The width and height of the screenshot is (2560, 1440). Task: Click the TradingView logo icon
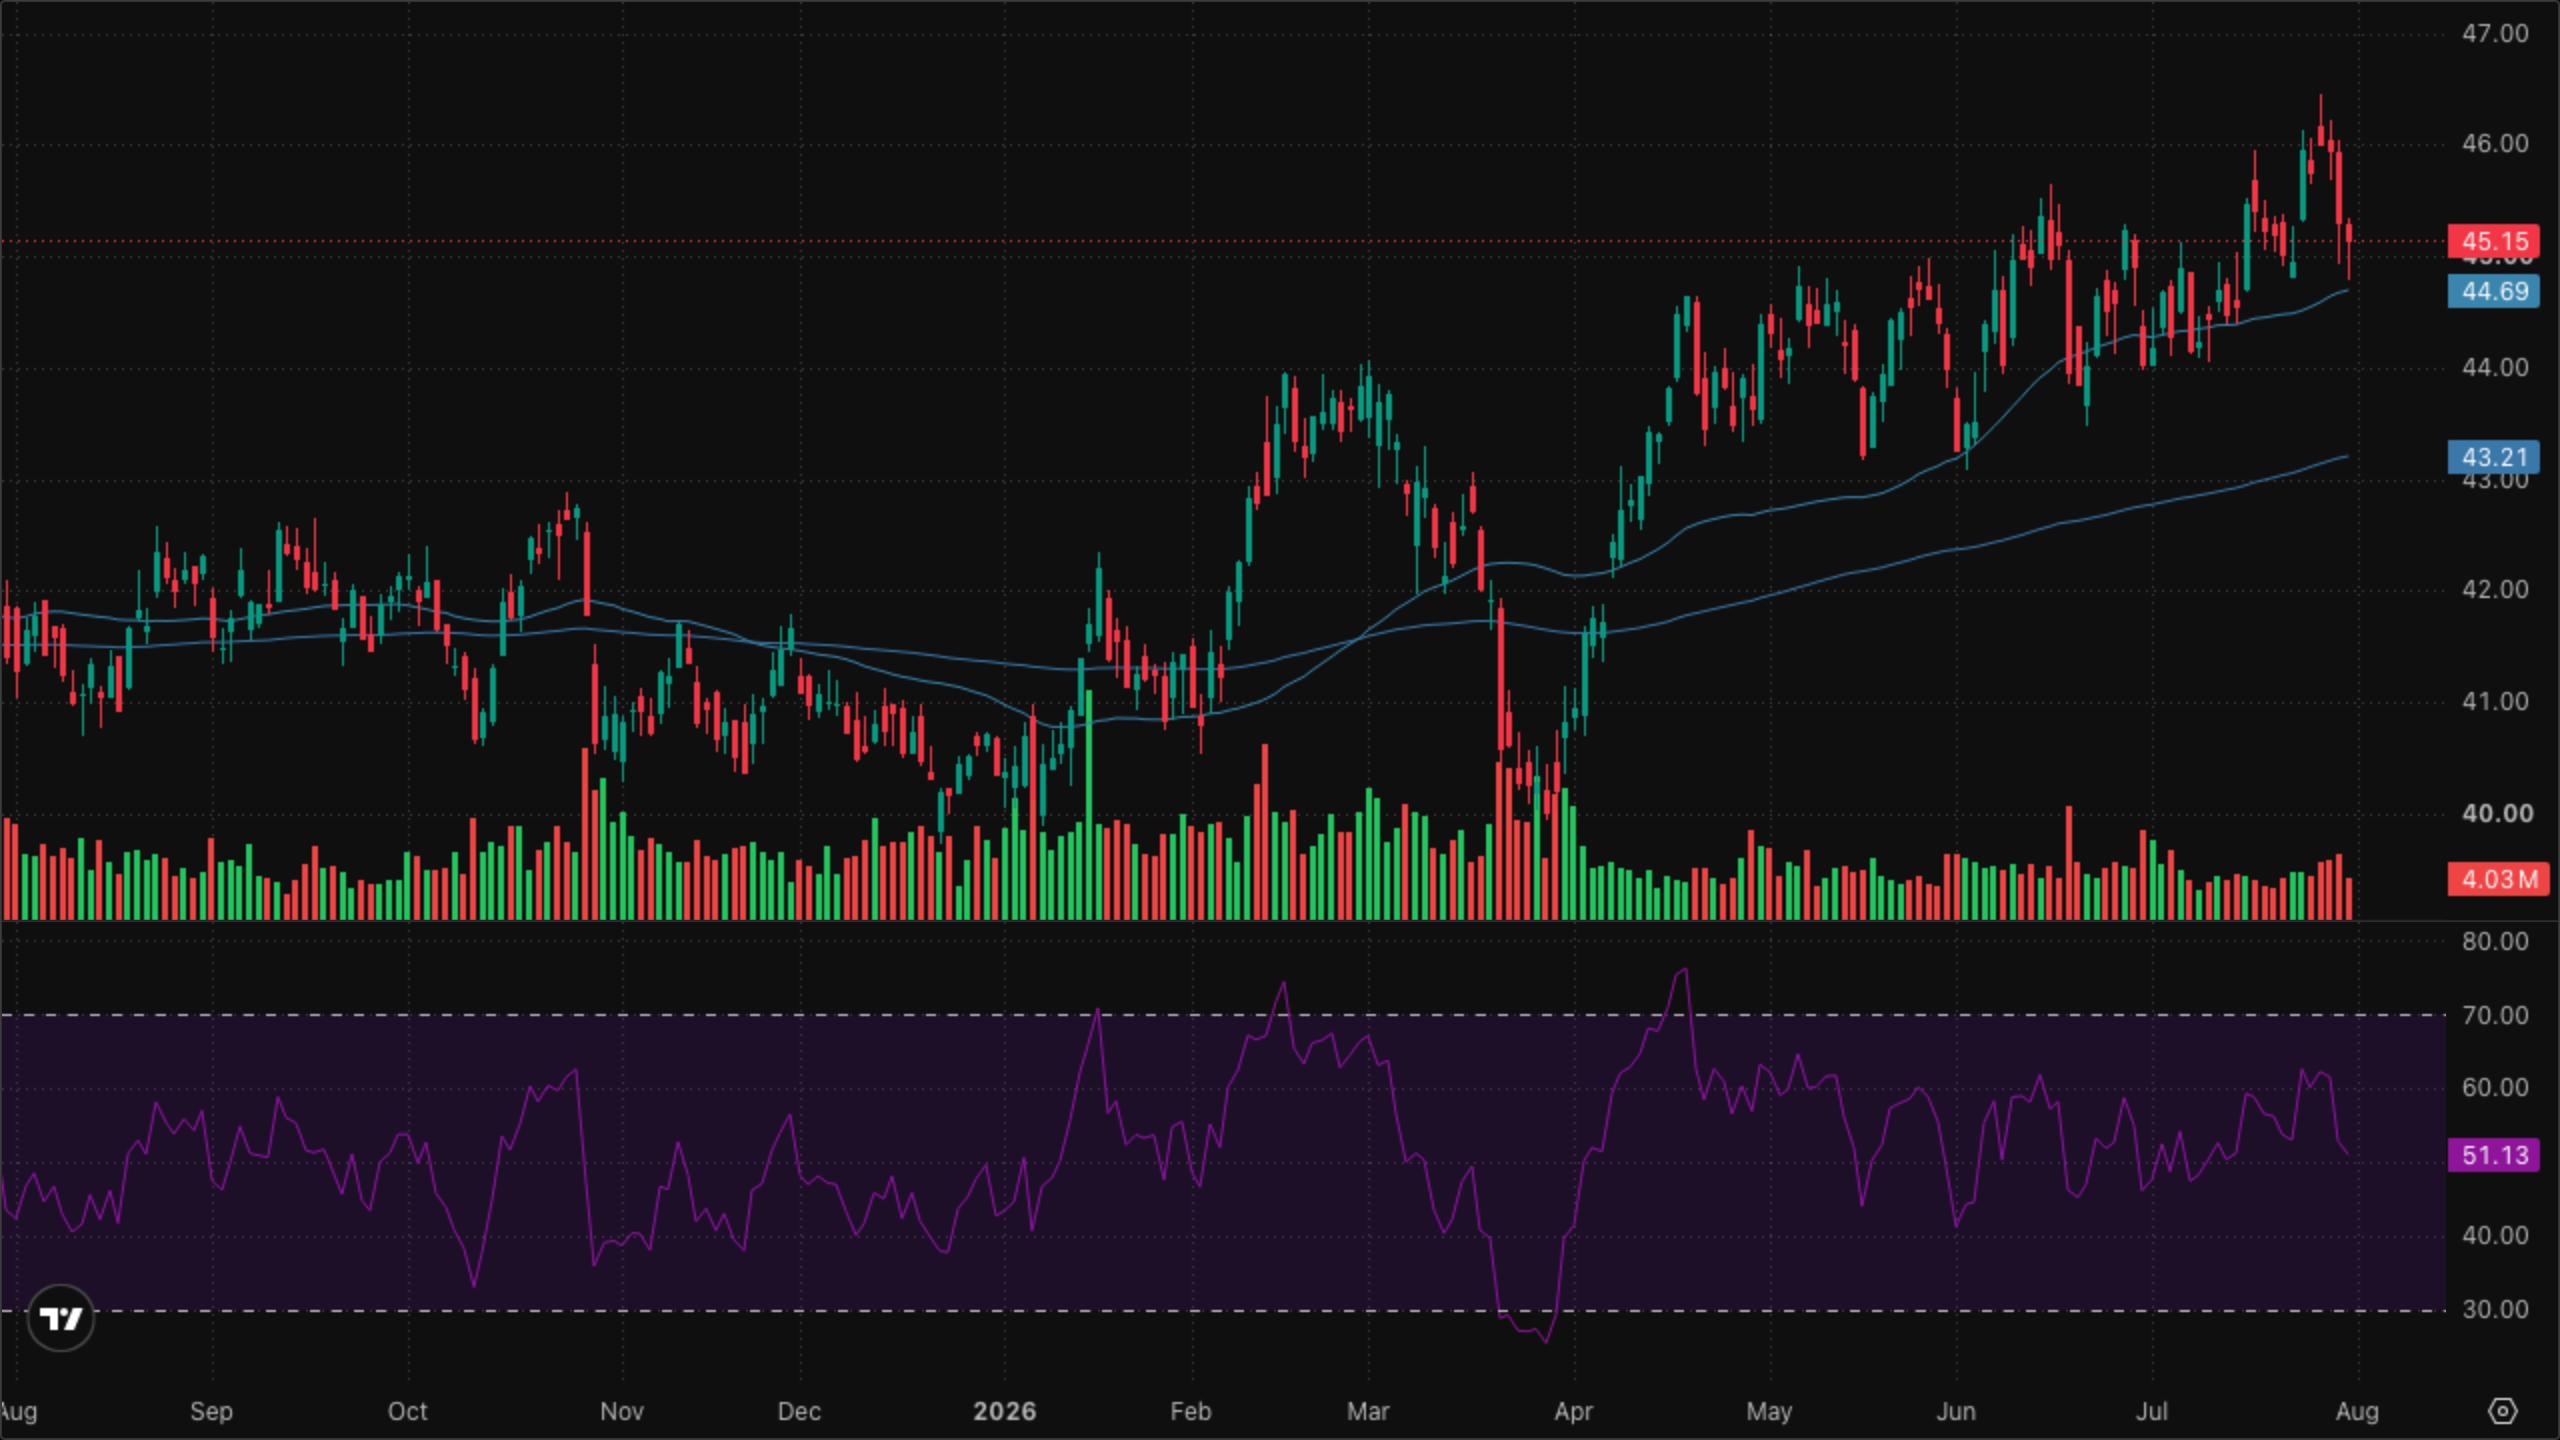(61, 1318)
